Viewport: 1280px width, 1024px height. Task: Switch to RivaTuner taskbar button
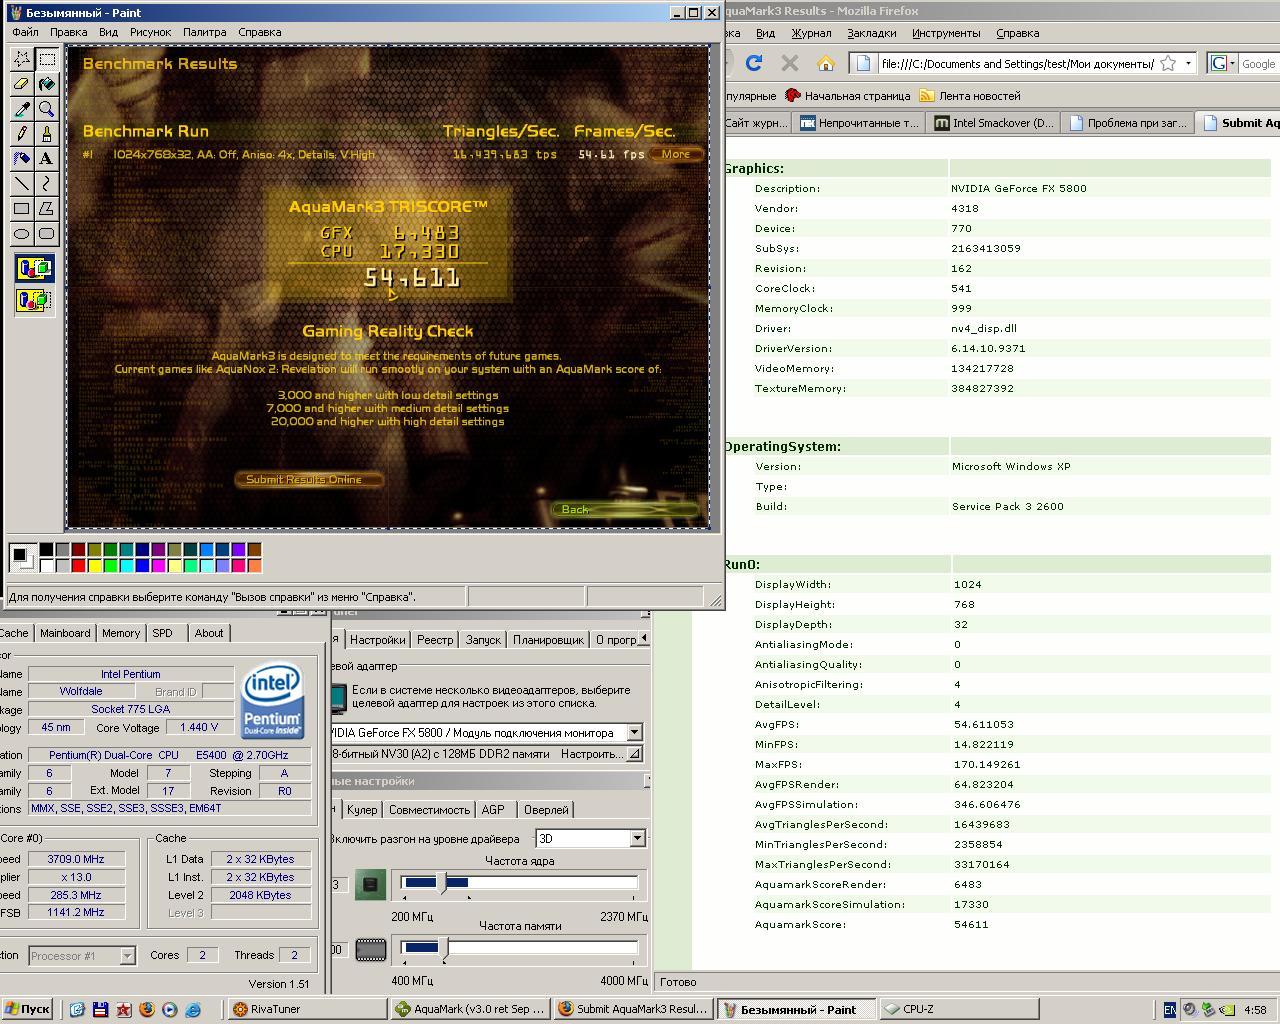pos(307,1009)
